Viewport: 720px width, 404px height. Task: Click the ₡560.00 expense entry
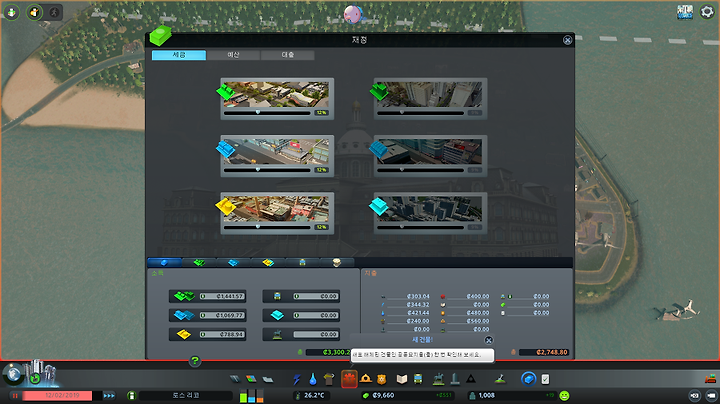[478, 321]
